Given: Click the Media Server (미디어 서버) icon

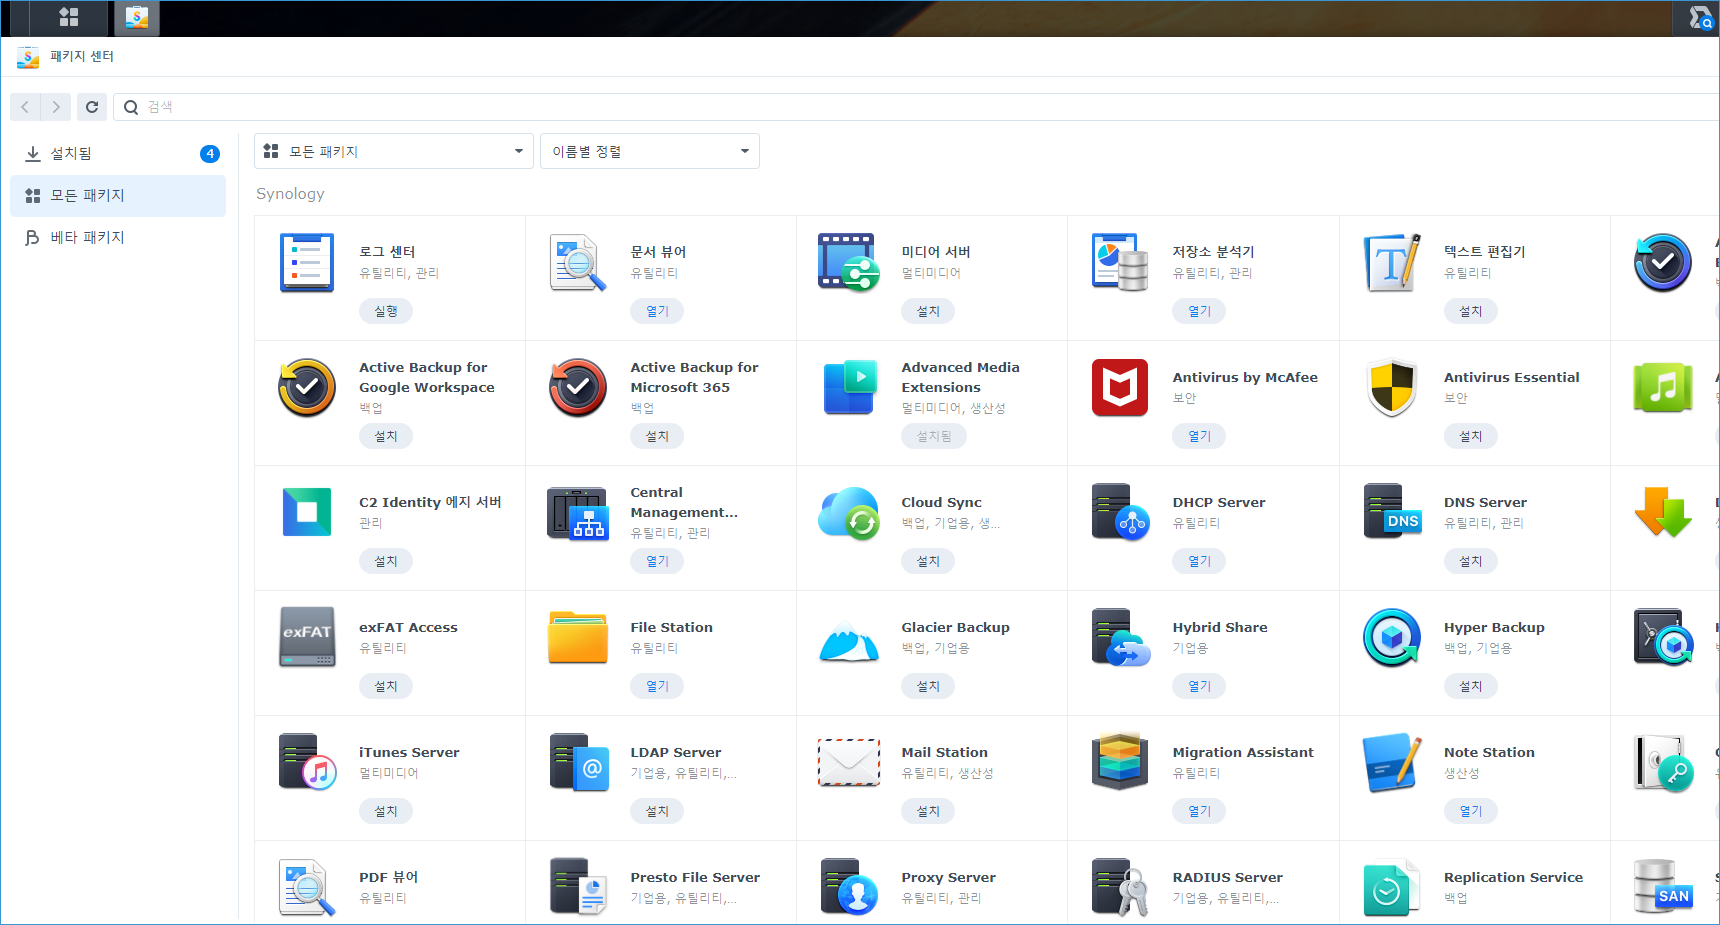Looking at the screenshot, I should tap(849, 263).
